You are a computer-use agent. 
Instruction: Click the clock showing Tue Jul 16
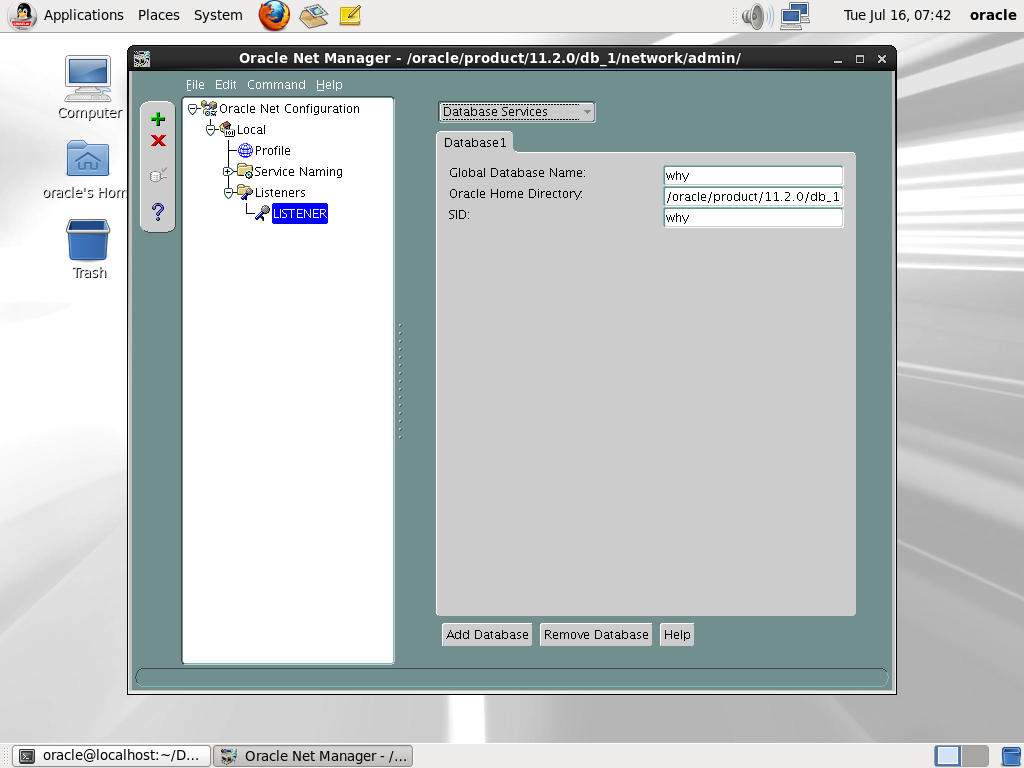897,15
